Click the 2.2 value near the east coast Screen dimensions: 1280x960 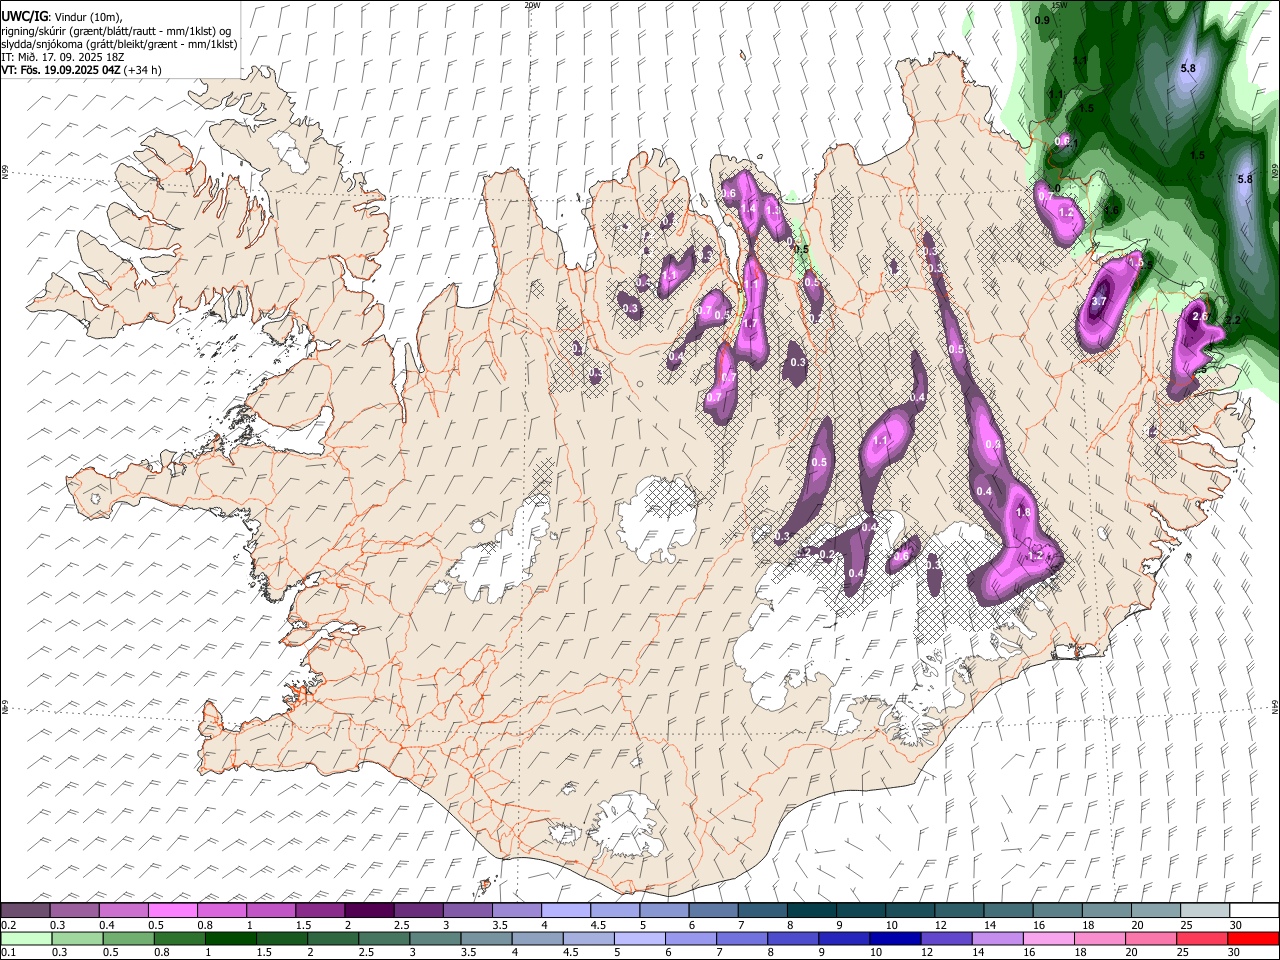pos(1232,320)
